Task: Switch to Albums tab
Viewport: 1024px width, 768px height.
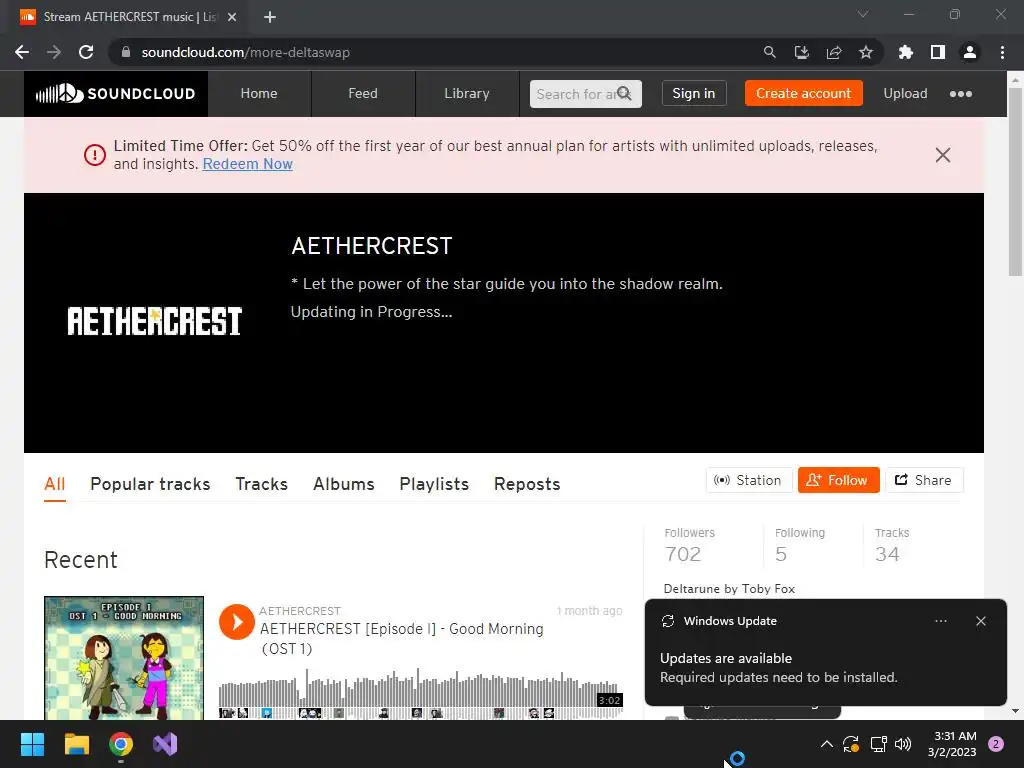Action: (x=344, y=484)
